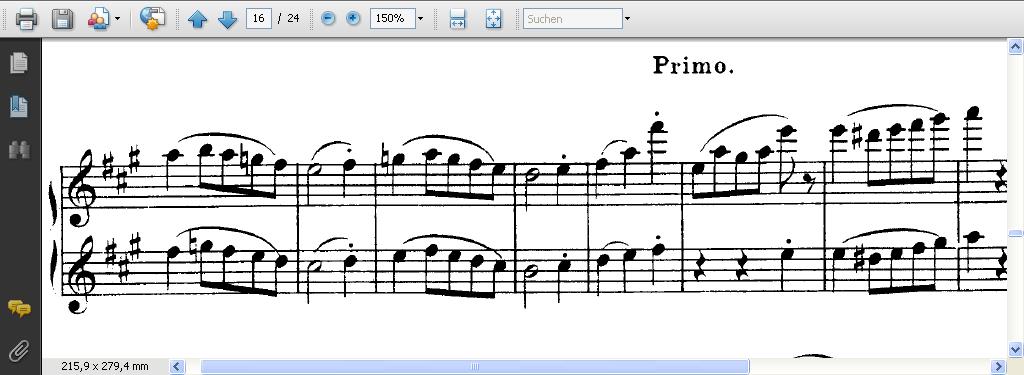Open the binoculars search panel icon
The image size is (1024, 375).
click(19, 150)
